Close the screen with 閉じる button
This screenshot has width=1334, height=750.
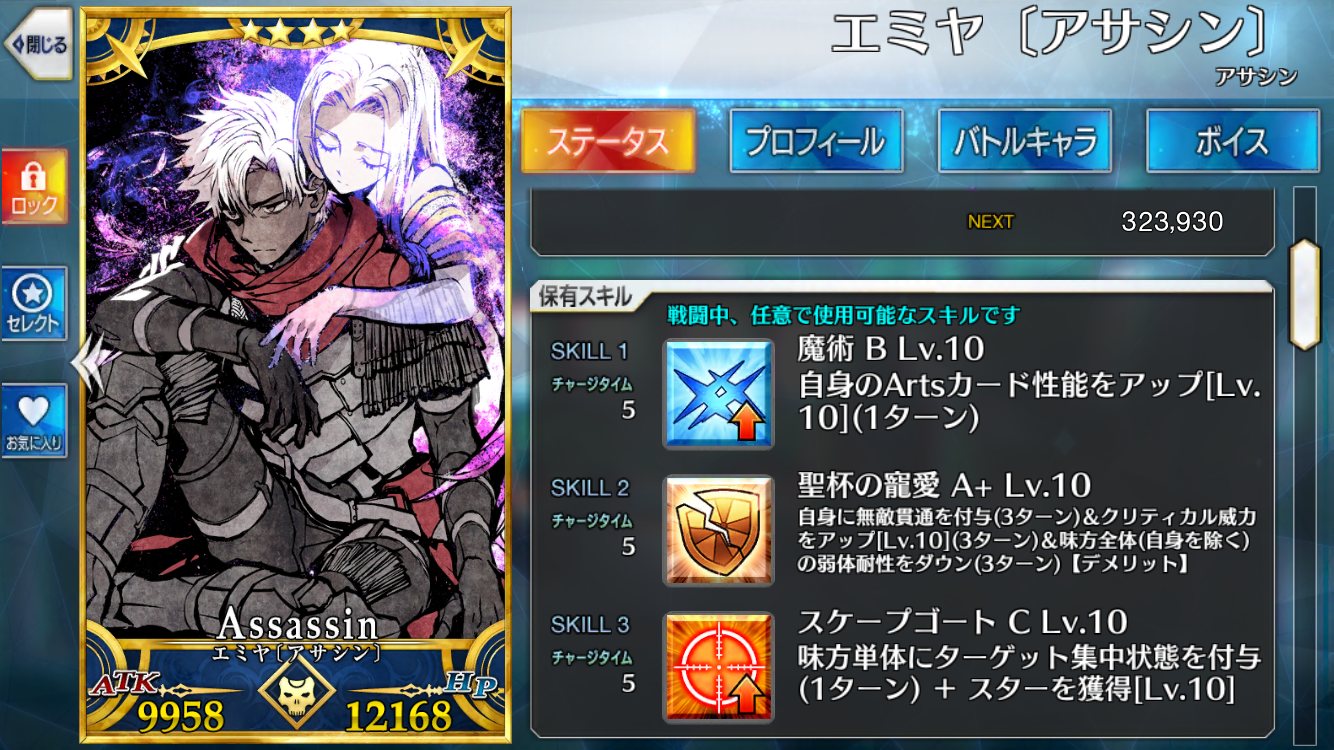pyautogui.click(x=38, y=44)
